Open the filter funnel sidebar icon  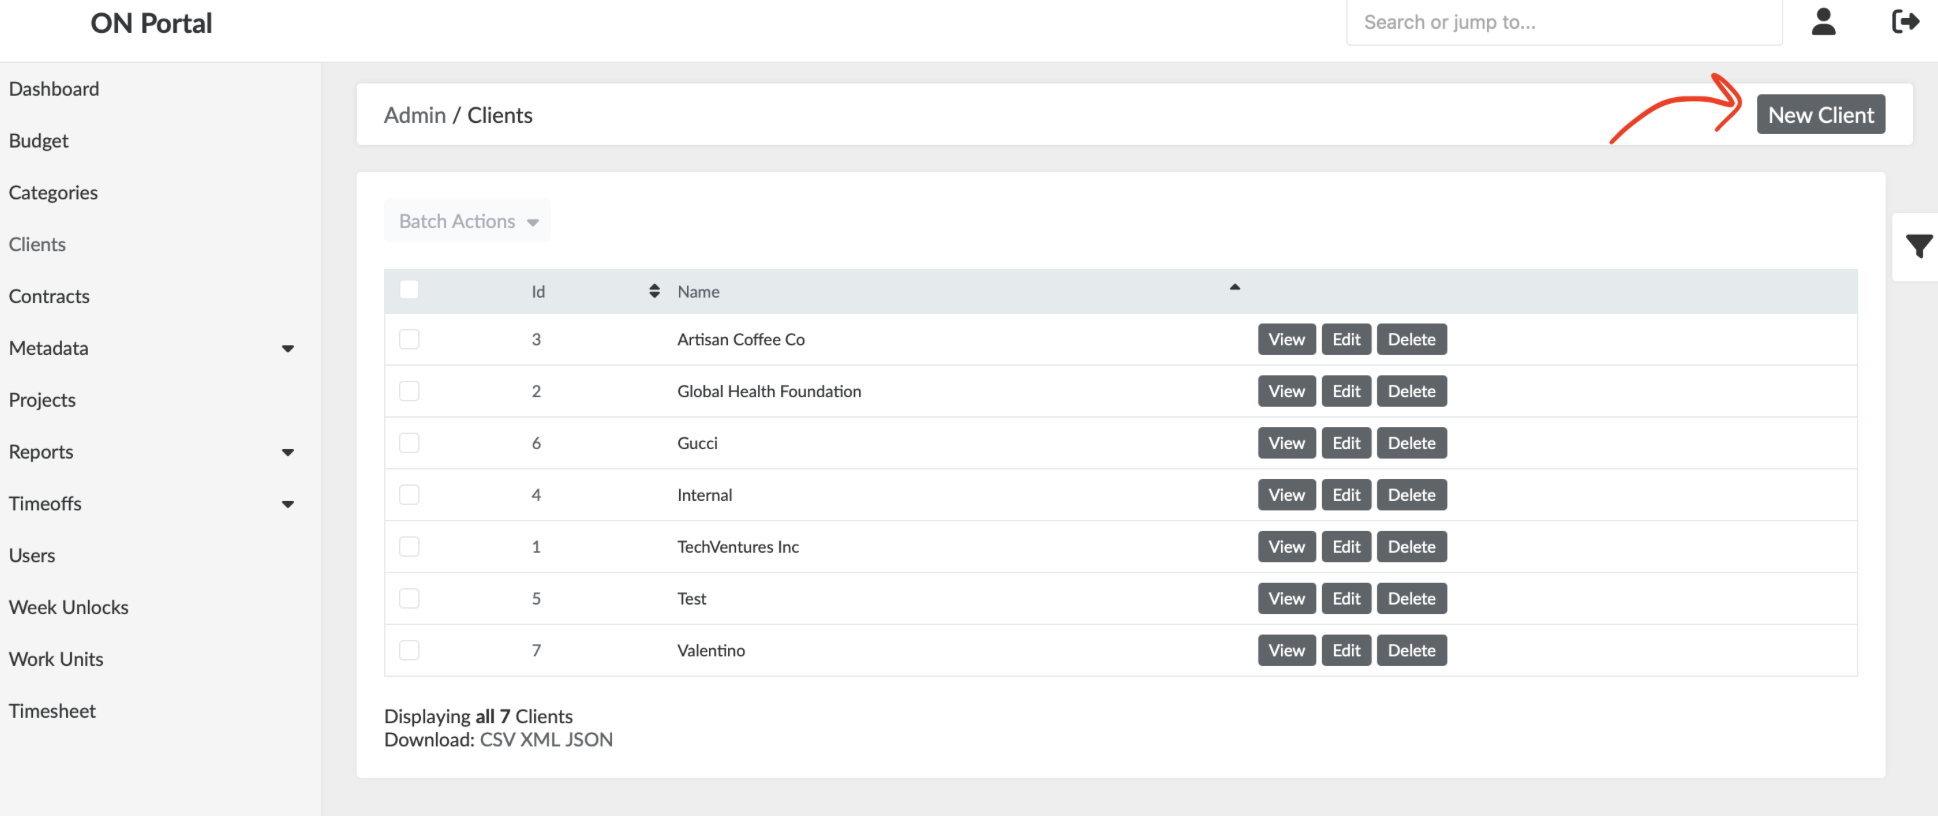[x=1918, y=246]
